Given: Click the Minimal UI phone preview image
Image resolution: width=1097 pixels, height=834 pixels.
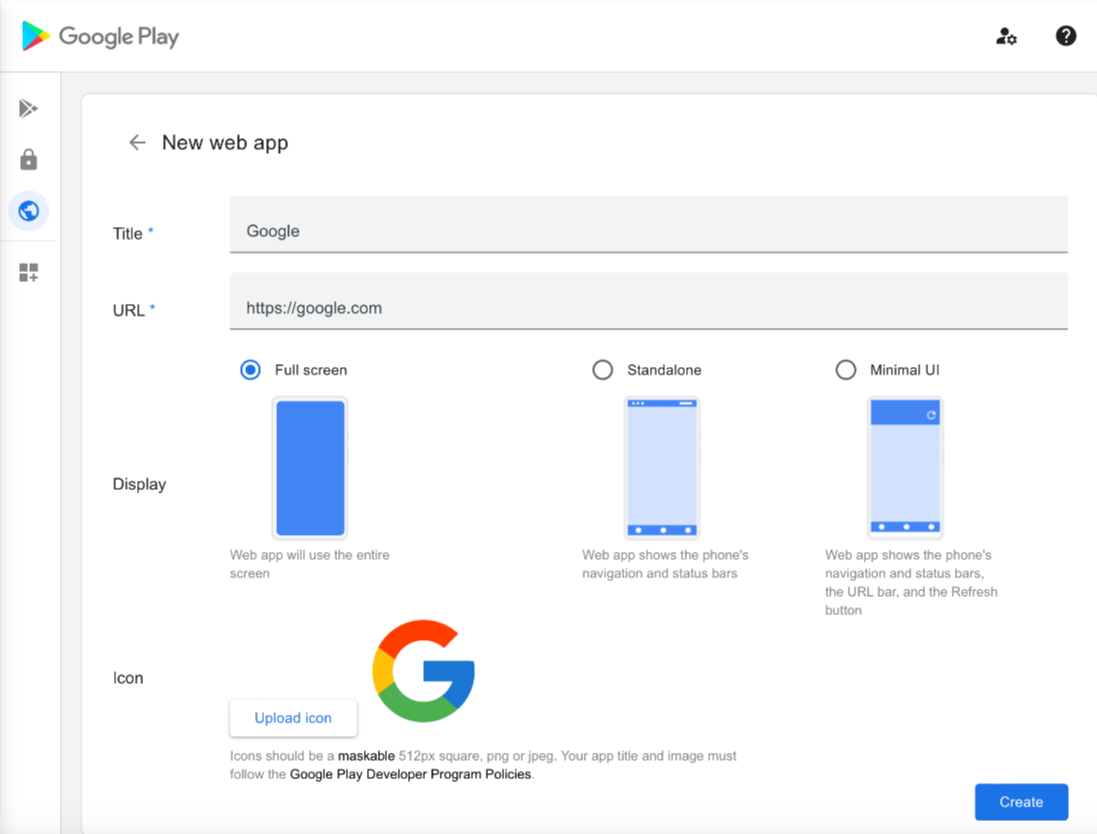Looking at the screenshot, I should click(x=905, y=467).
